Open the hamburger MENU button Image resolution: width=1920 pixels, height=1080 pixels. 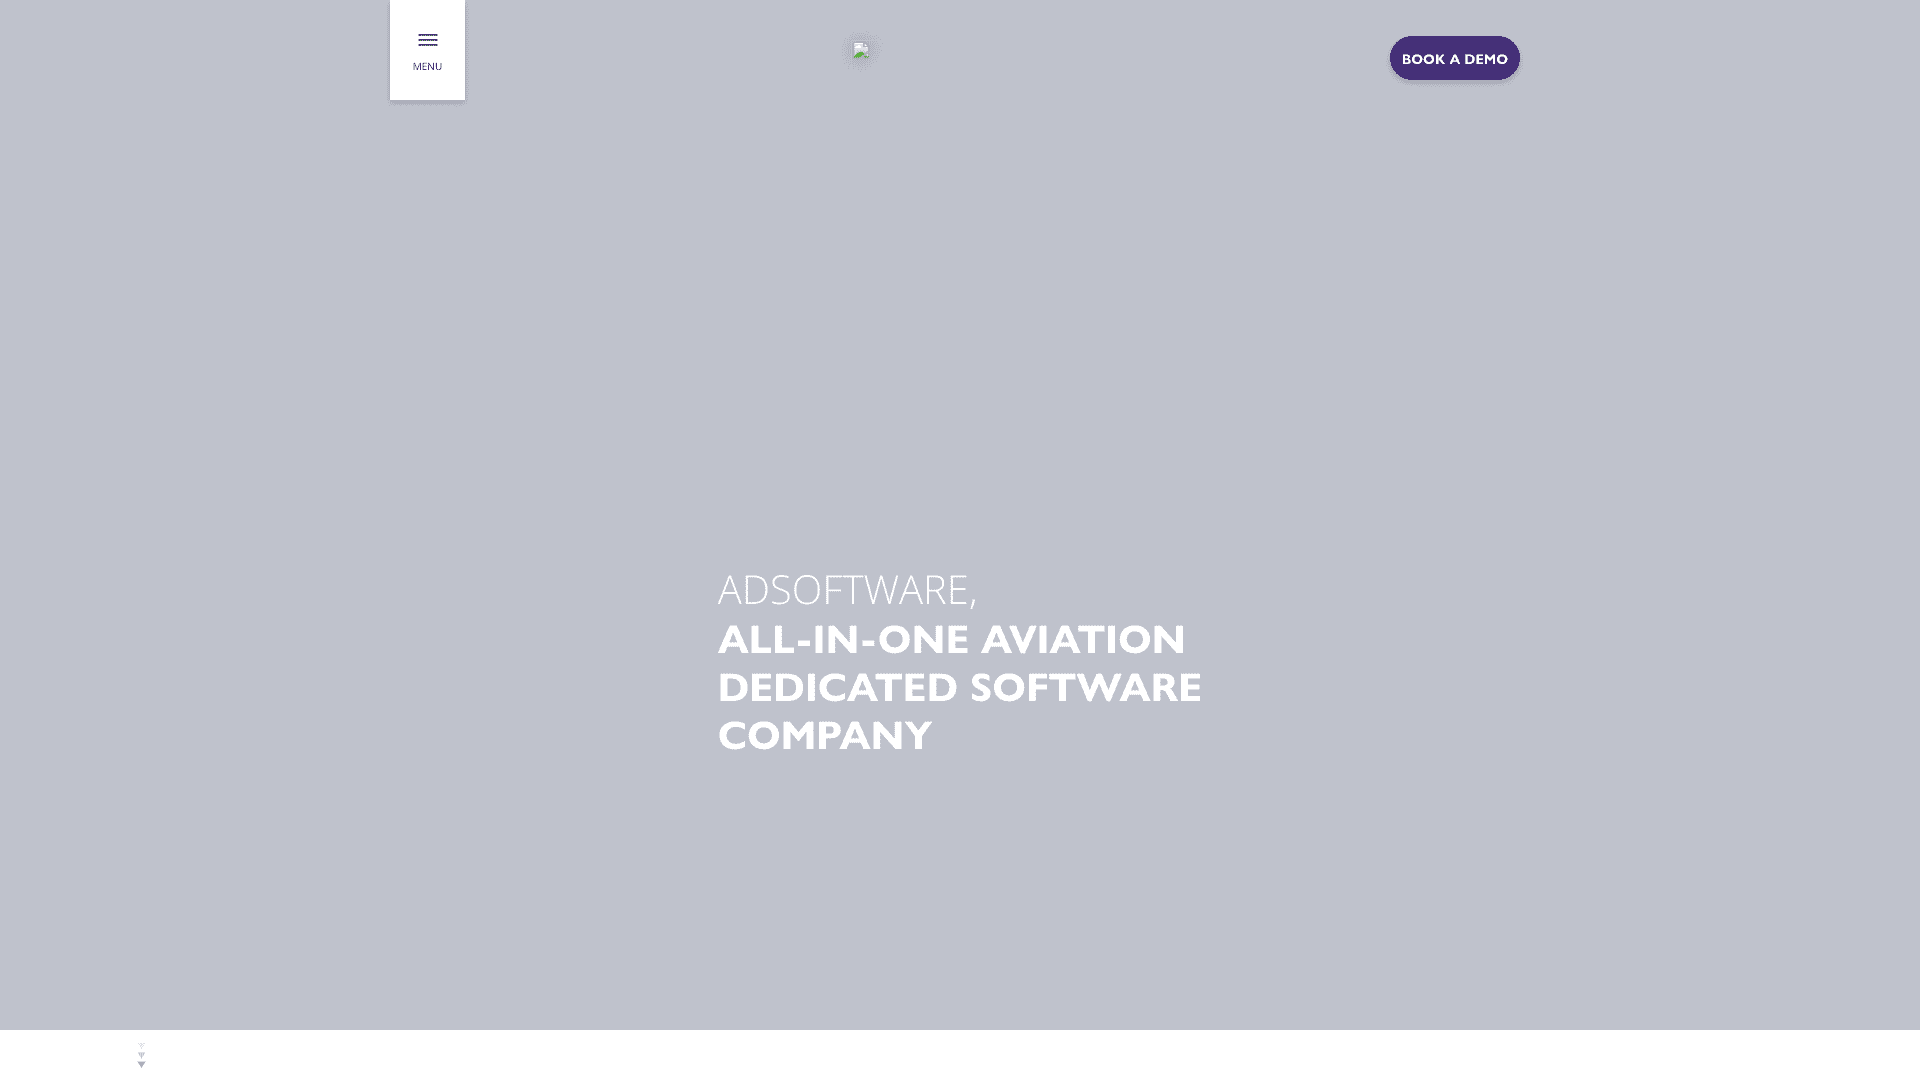(x=427, y=50)
